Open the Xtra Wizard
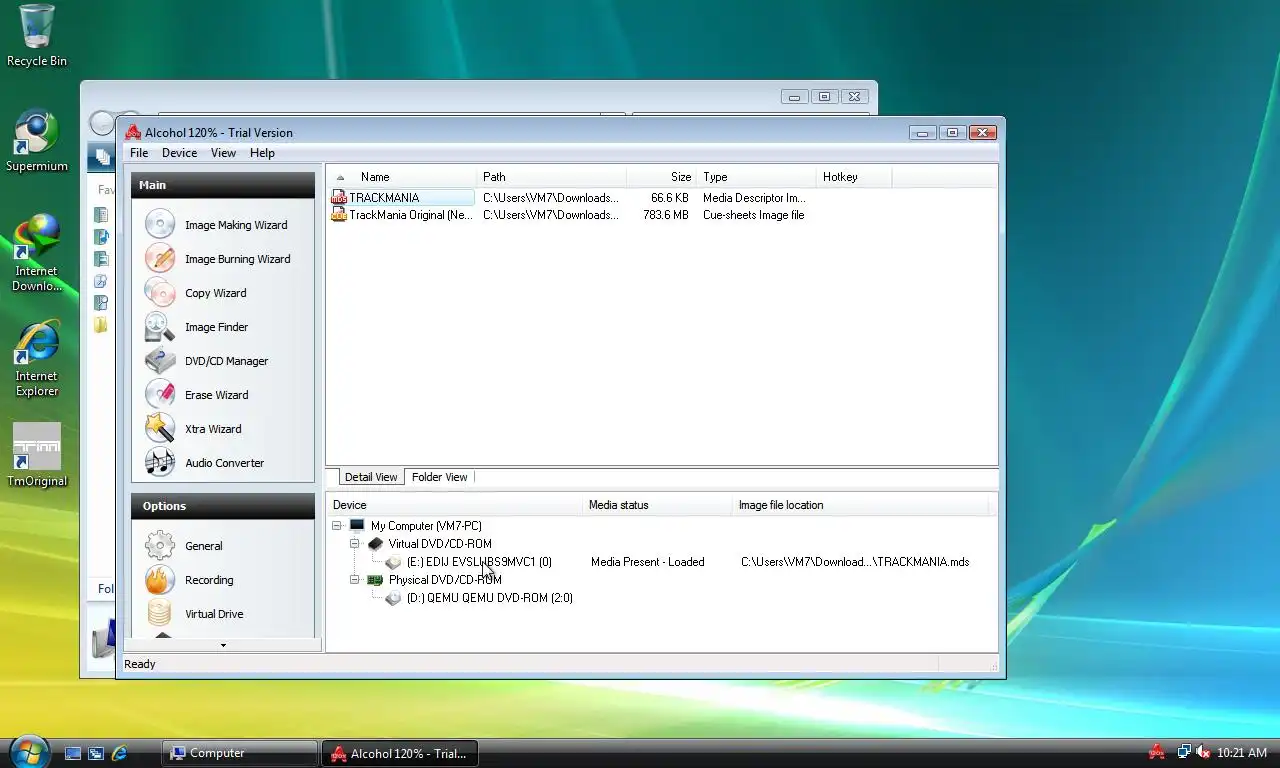Viewport: 1280px width, 768px height. (195, 429)
